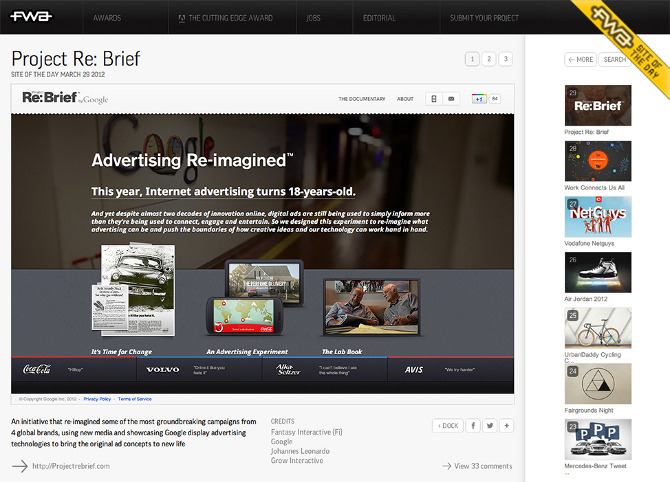Click The Lab Book caption

click(342, 352)
